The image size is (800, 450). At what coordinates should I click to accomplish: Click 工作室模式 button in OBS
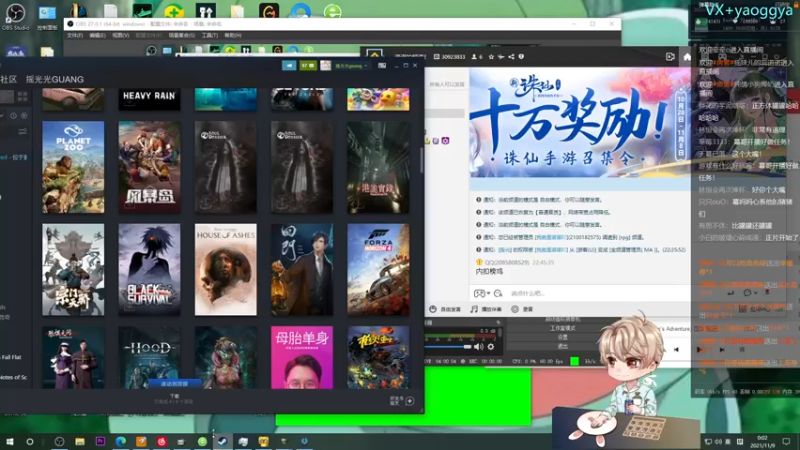pos(562,328)
